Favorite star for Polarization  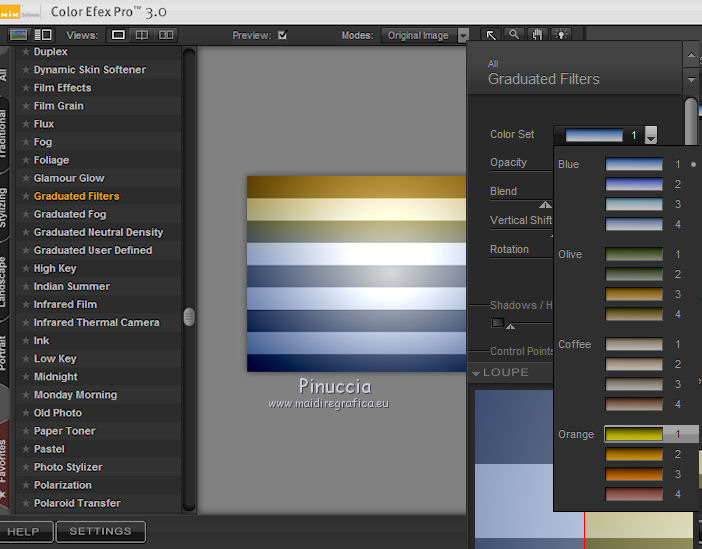(x=26, y=485)
